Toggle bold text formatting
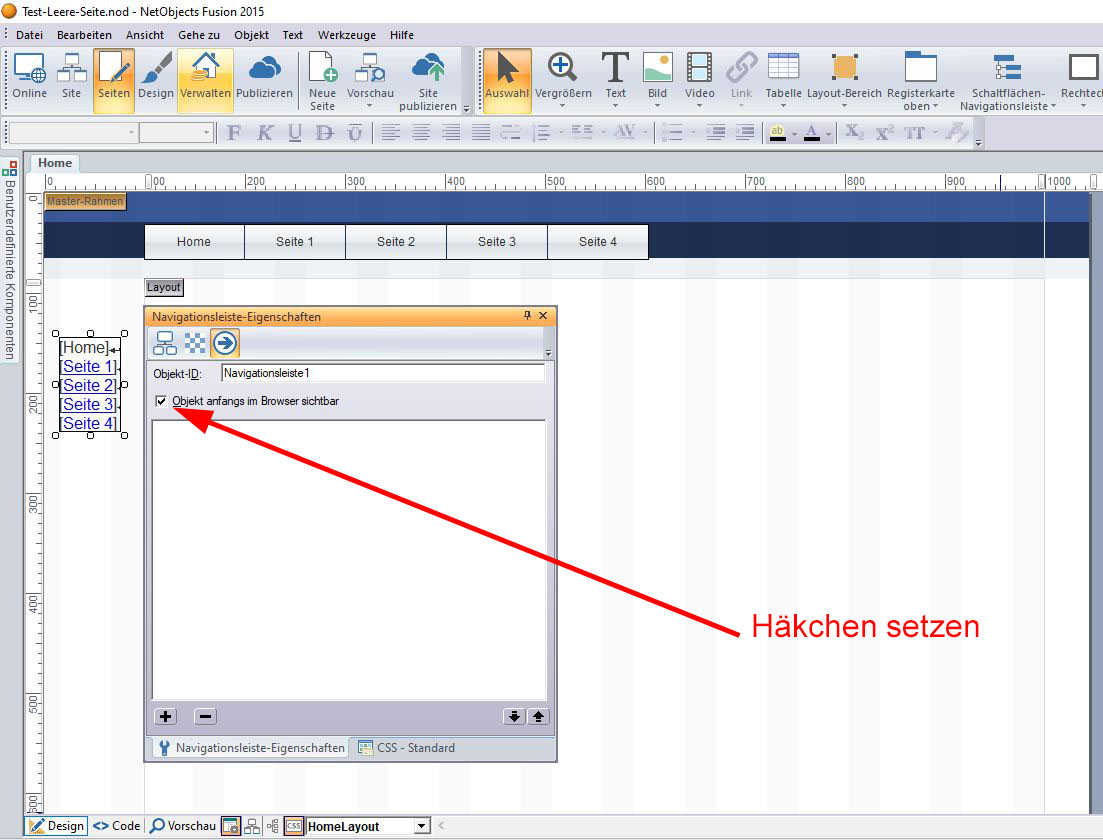 (x=234, y=133)
